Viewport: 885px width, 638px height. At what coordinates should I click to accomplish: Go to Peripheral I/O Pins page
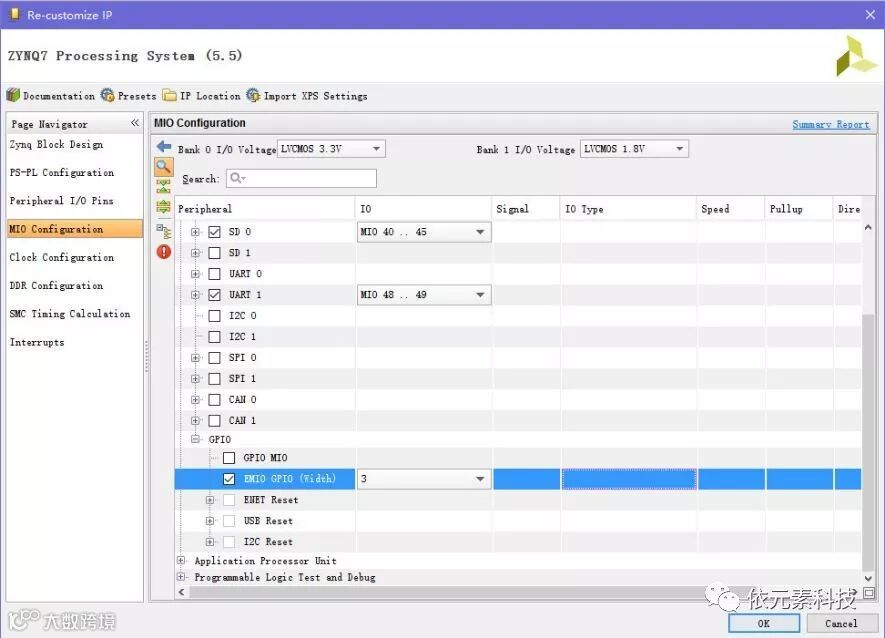(62, 201)
